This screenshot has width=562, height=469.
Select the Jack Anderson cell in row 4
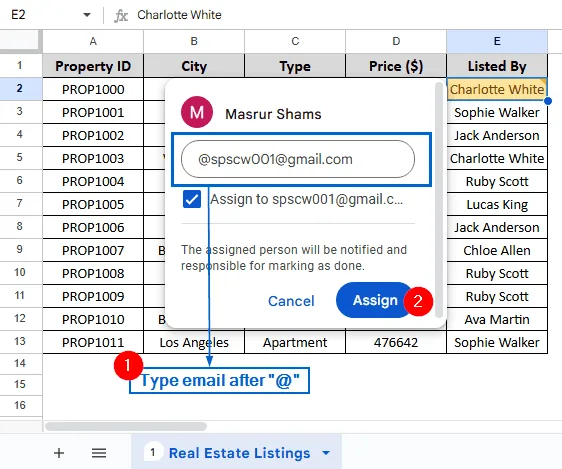click(x=497, y=135)
